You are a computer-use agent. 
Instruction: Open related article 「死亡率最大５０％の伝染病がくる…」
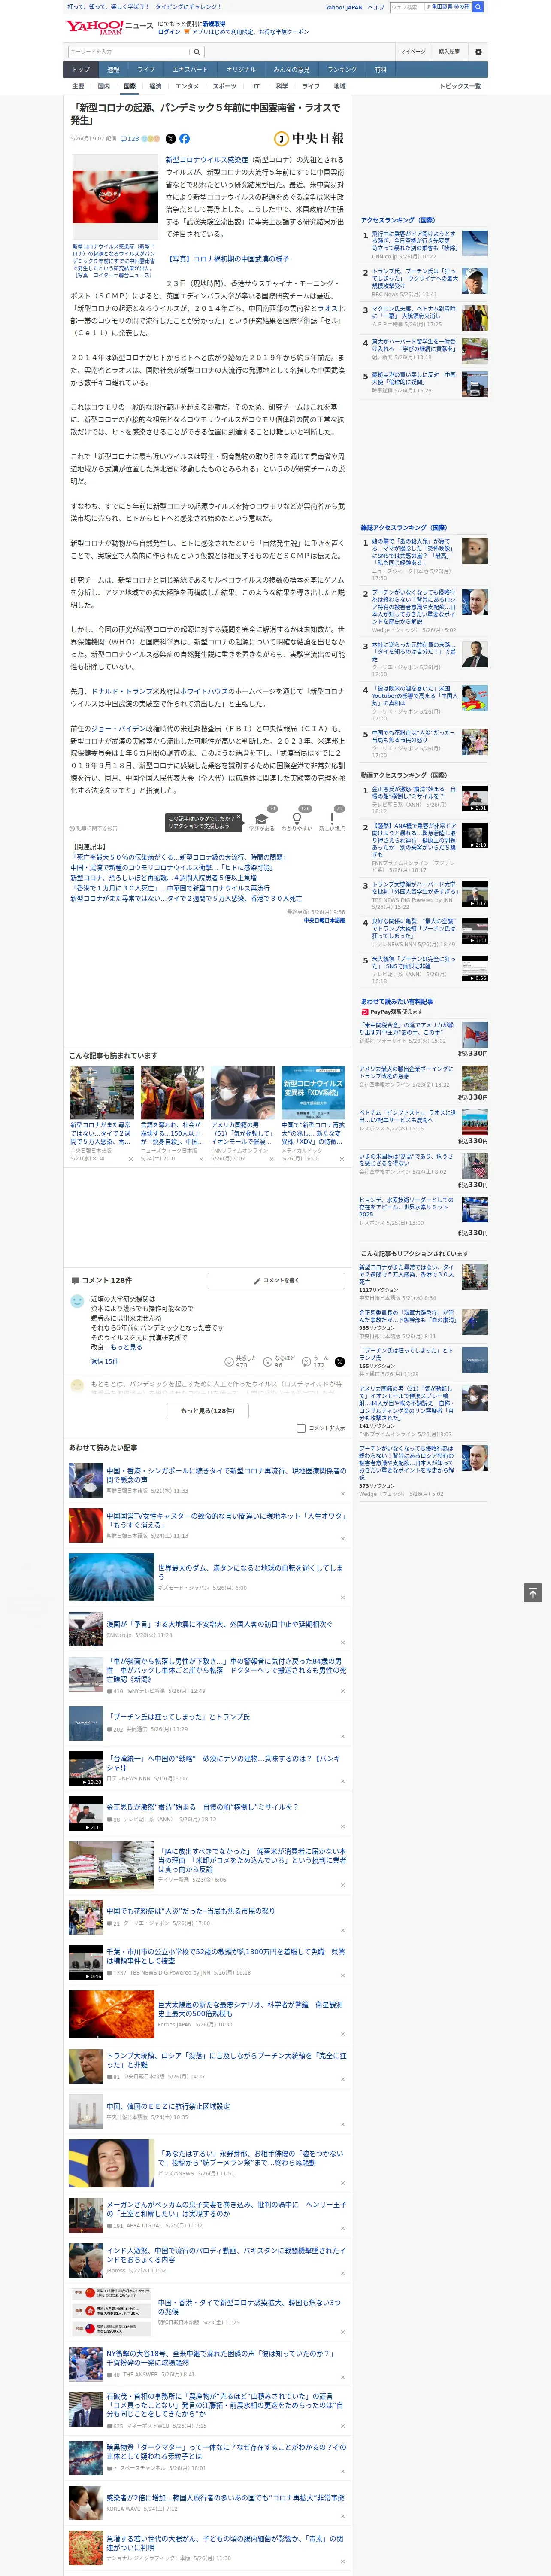(178, 857)
